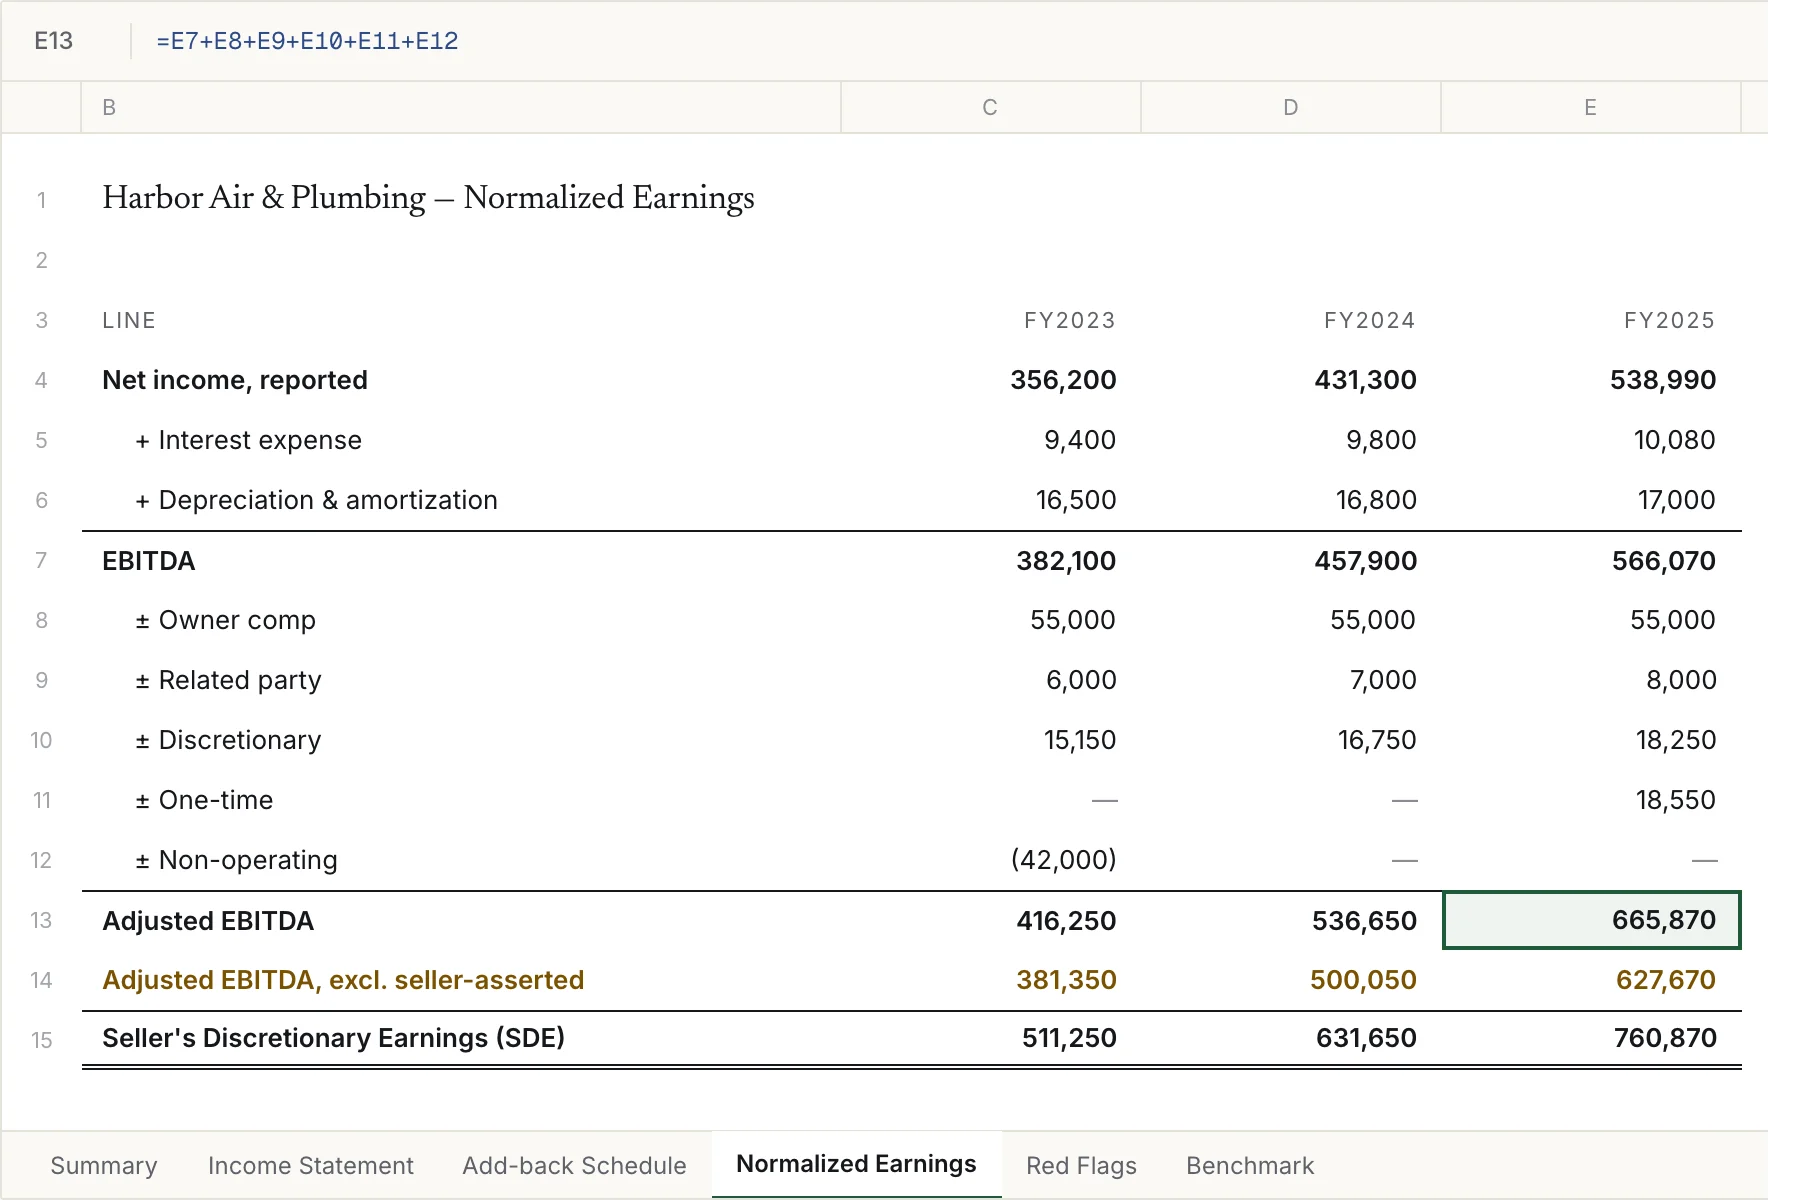Open the Summary sheet tab
The image size is (1800, 1200).
[104, 1166]
